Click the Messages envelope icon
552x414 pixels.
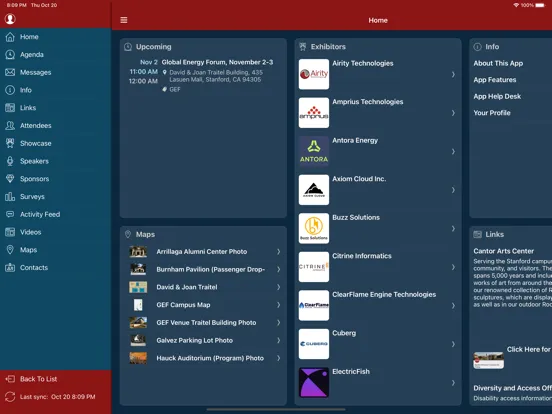point(10,72)
